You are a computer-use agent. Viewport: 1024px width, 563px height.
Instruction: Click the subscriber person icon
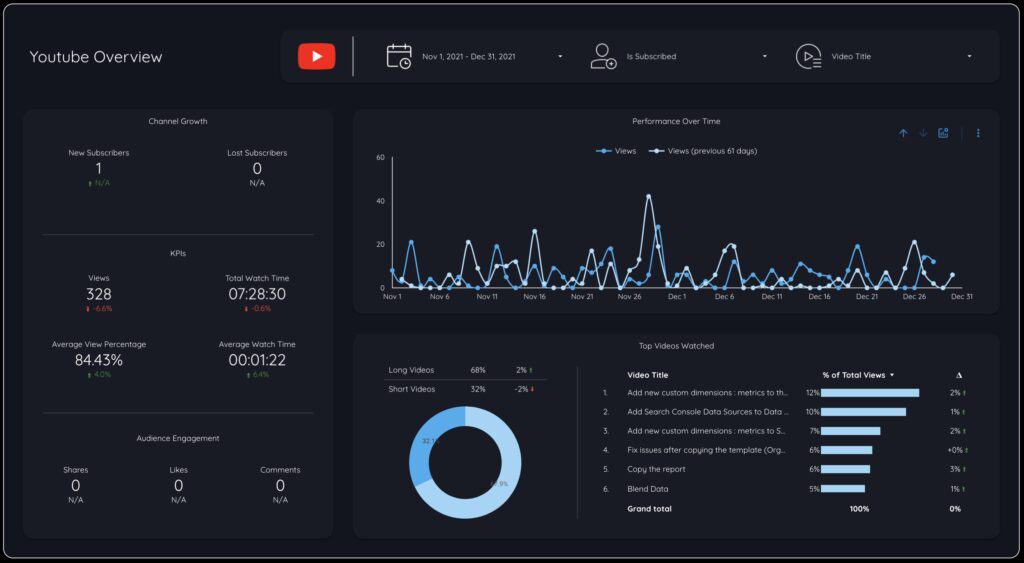click(x=603, y=56)
